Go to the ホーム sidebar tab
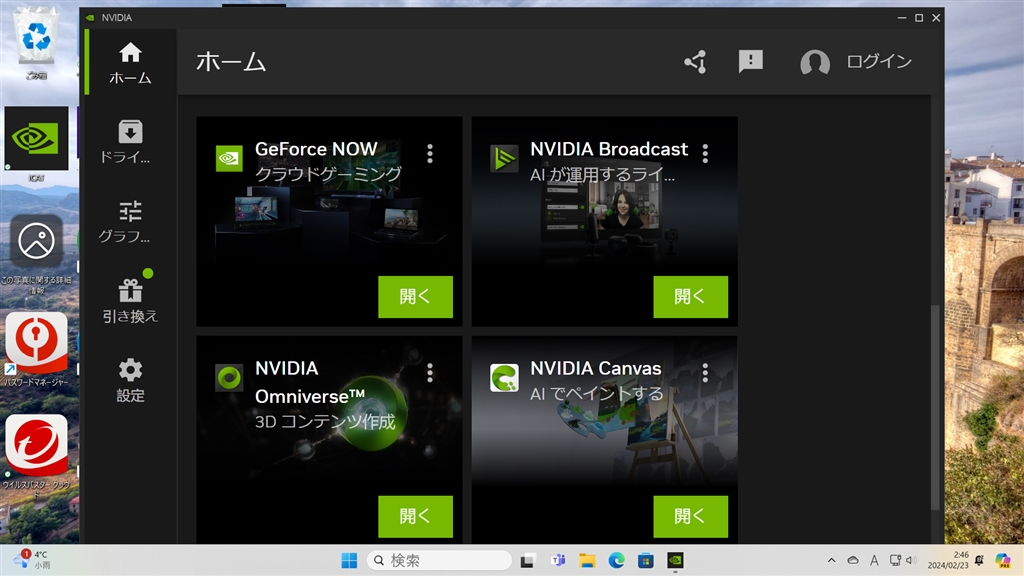The image size is (1024, 576). tap(130, 63)
